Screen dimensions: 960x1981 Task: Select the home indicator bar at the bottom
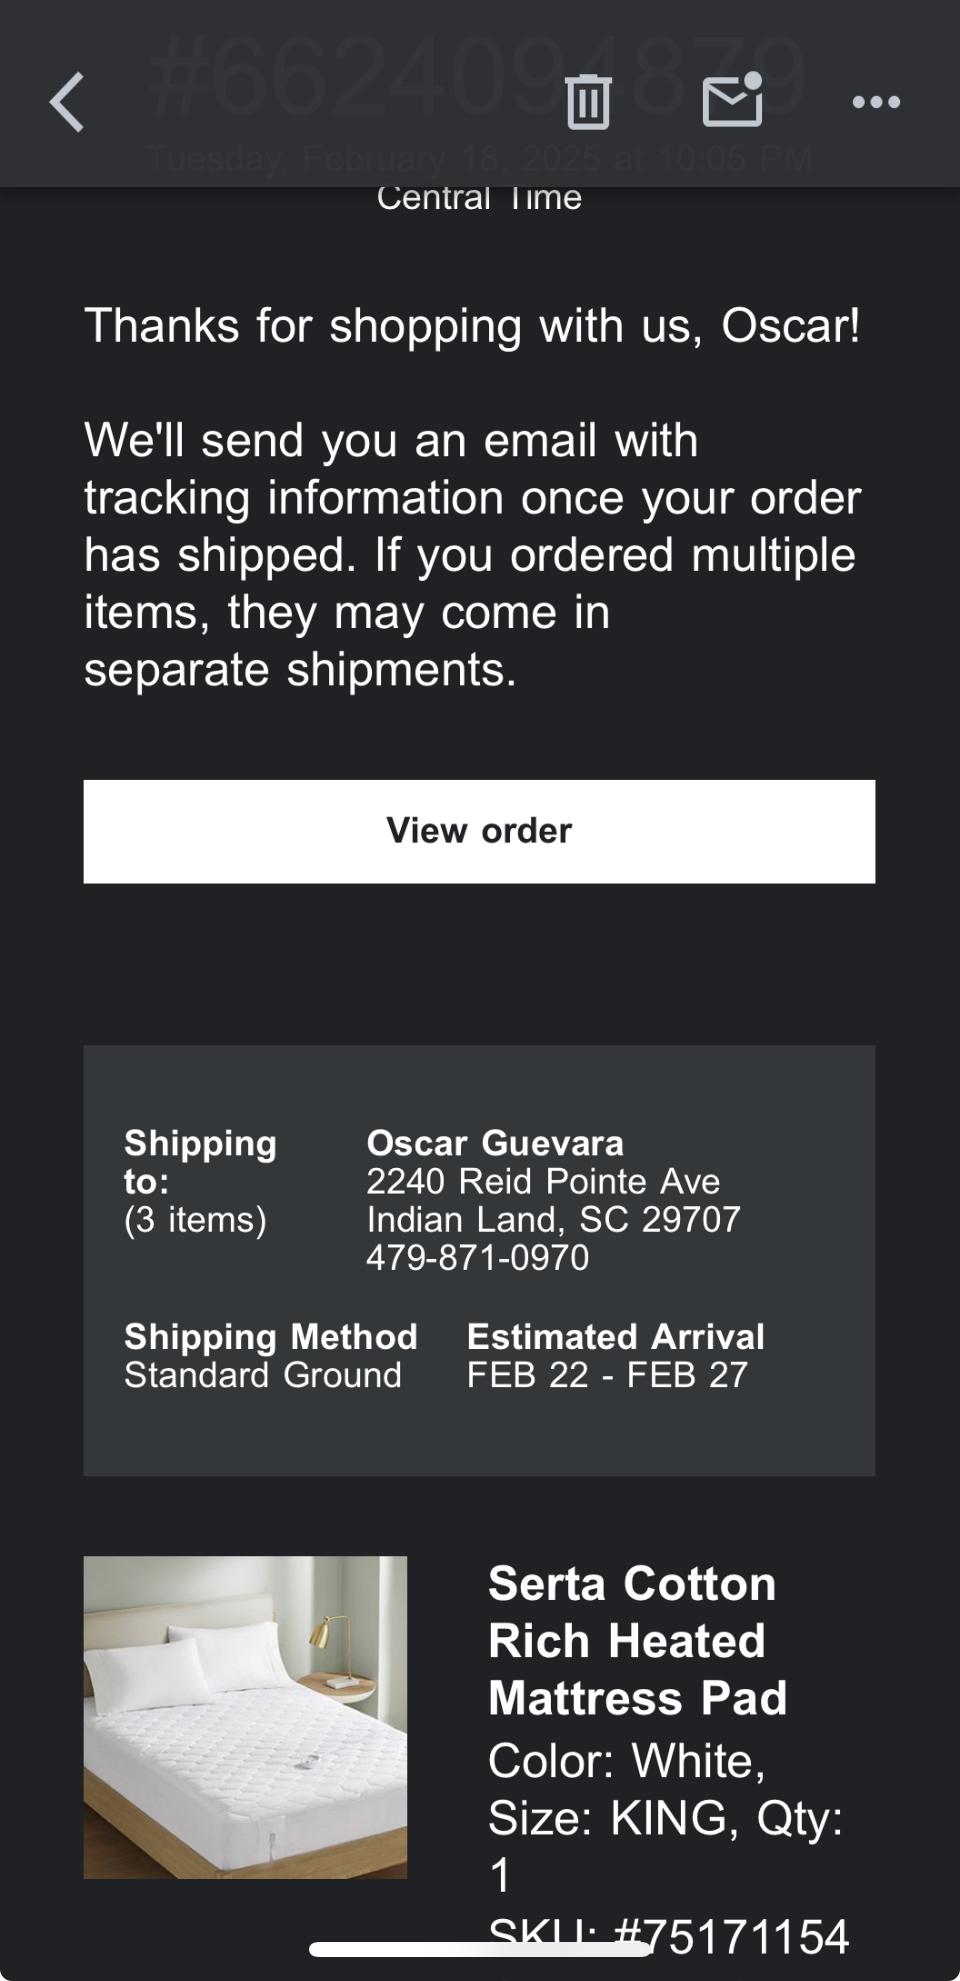[480, 1949]
